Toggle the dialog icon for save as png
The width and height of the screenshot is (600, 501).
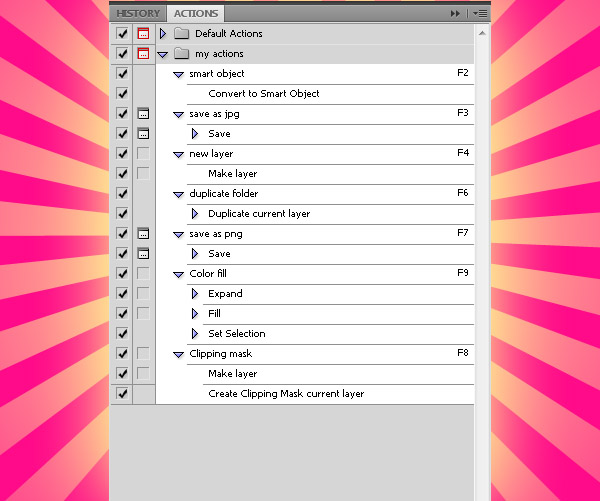click(143, 233)
